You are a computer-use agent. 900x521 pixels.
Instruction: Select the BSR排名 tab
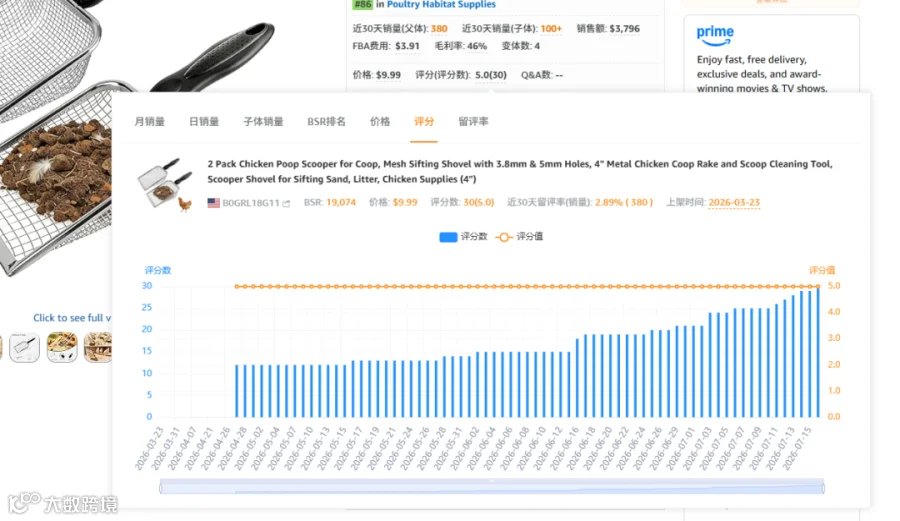coord(326,122)
